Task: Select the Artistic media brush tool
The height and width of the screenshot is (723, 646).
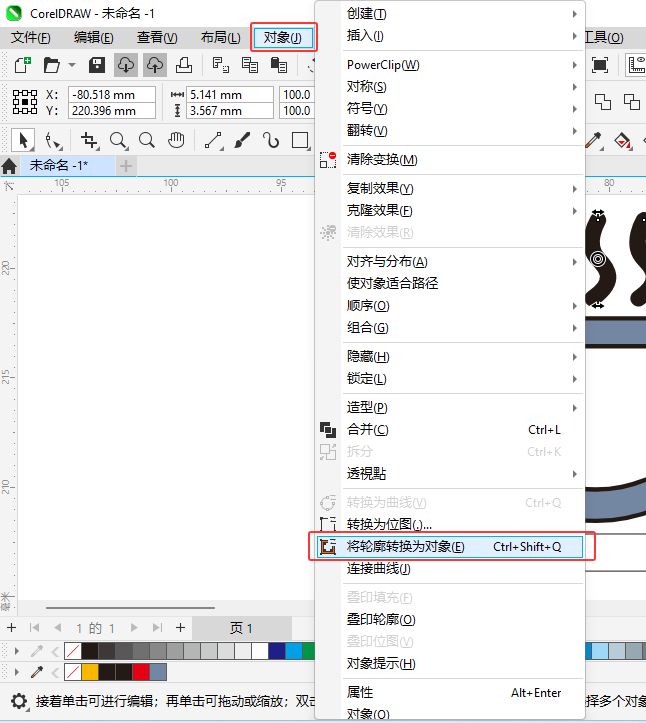Action: [x=242, y=140]
